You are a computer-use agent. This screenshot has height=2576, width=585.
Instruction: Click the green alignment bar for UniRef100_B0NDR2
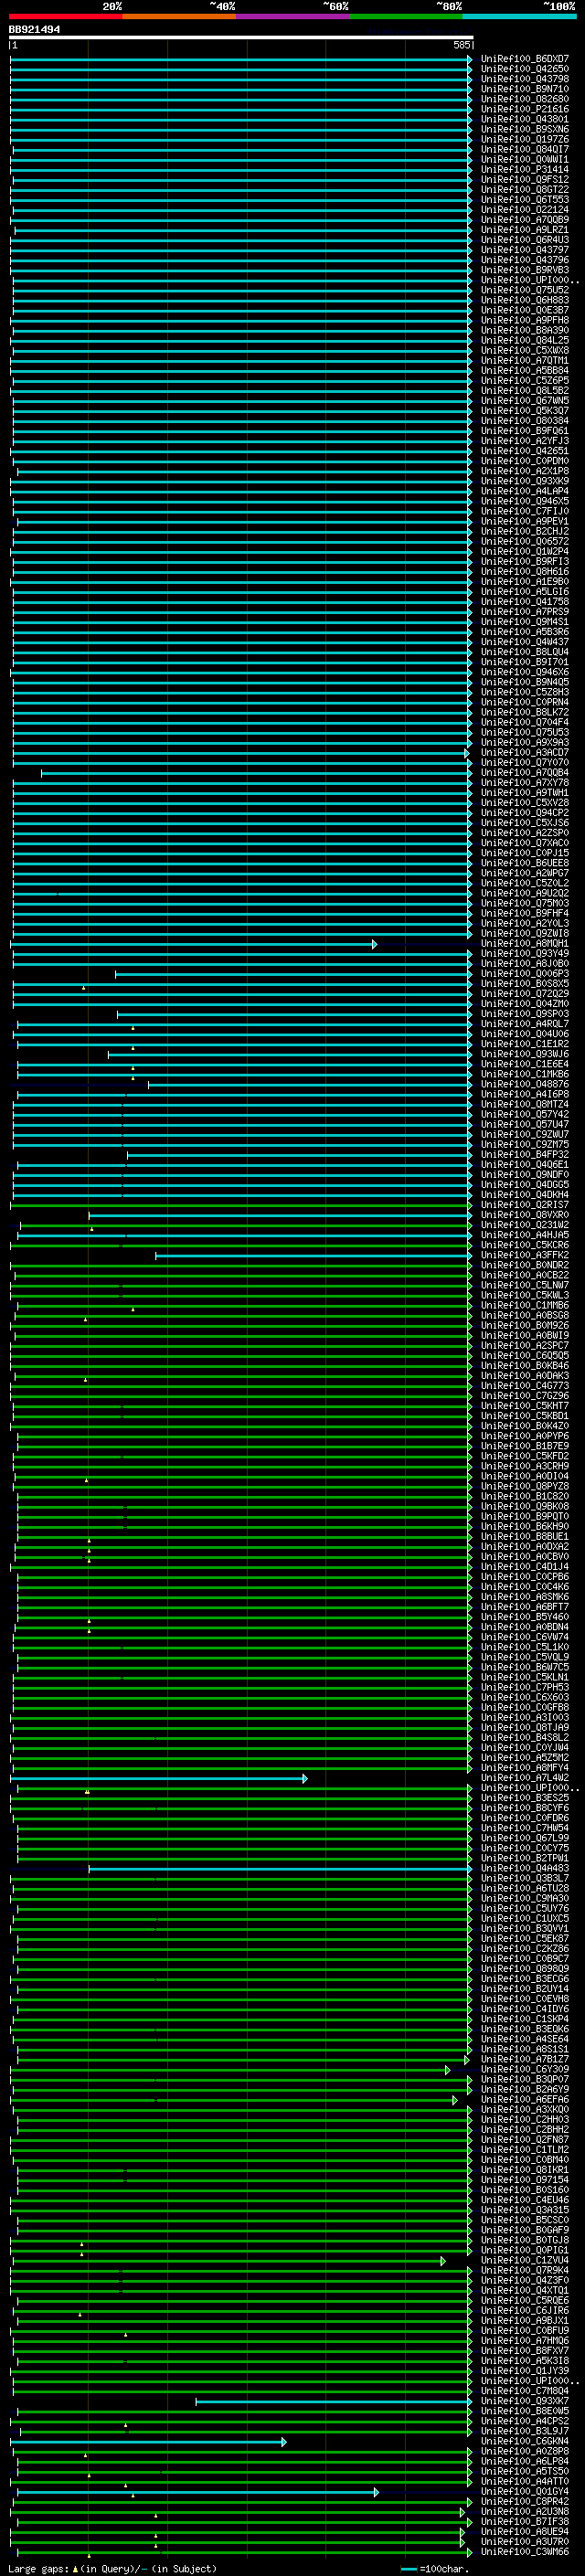tap(241, 1266)
